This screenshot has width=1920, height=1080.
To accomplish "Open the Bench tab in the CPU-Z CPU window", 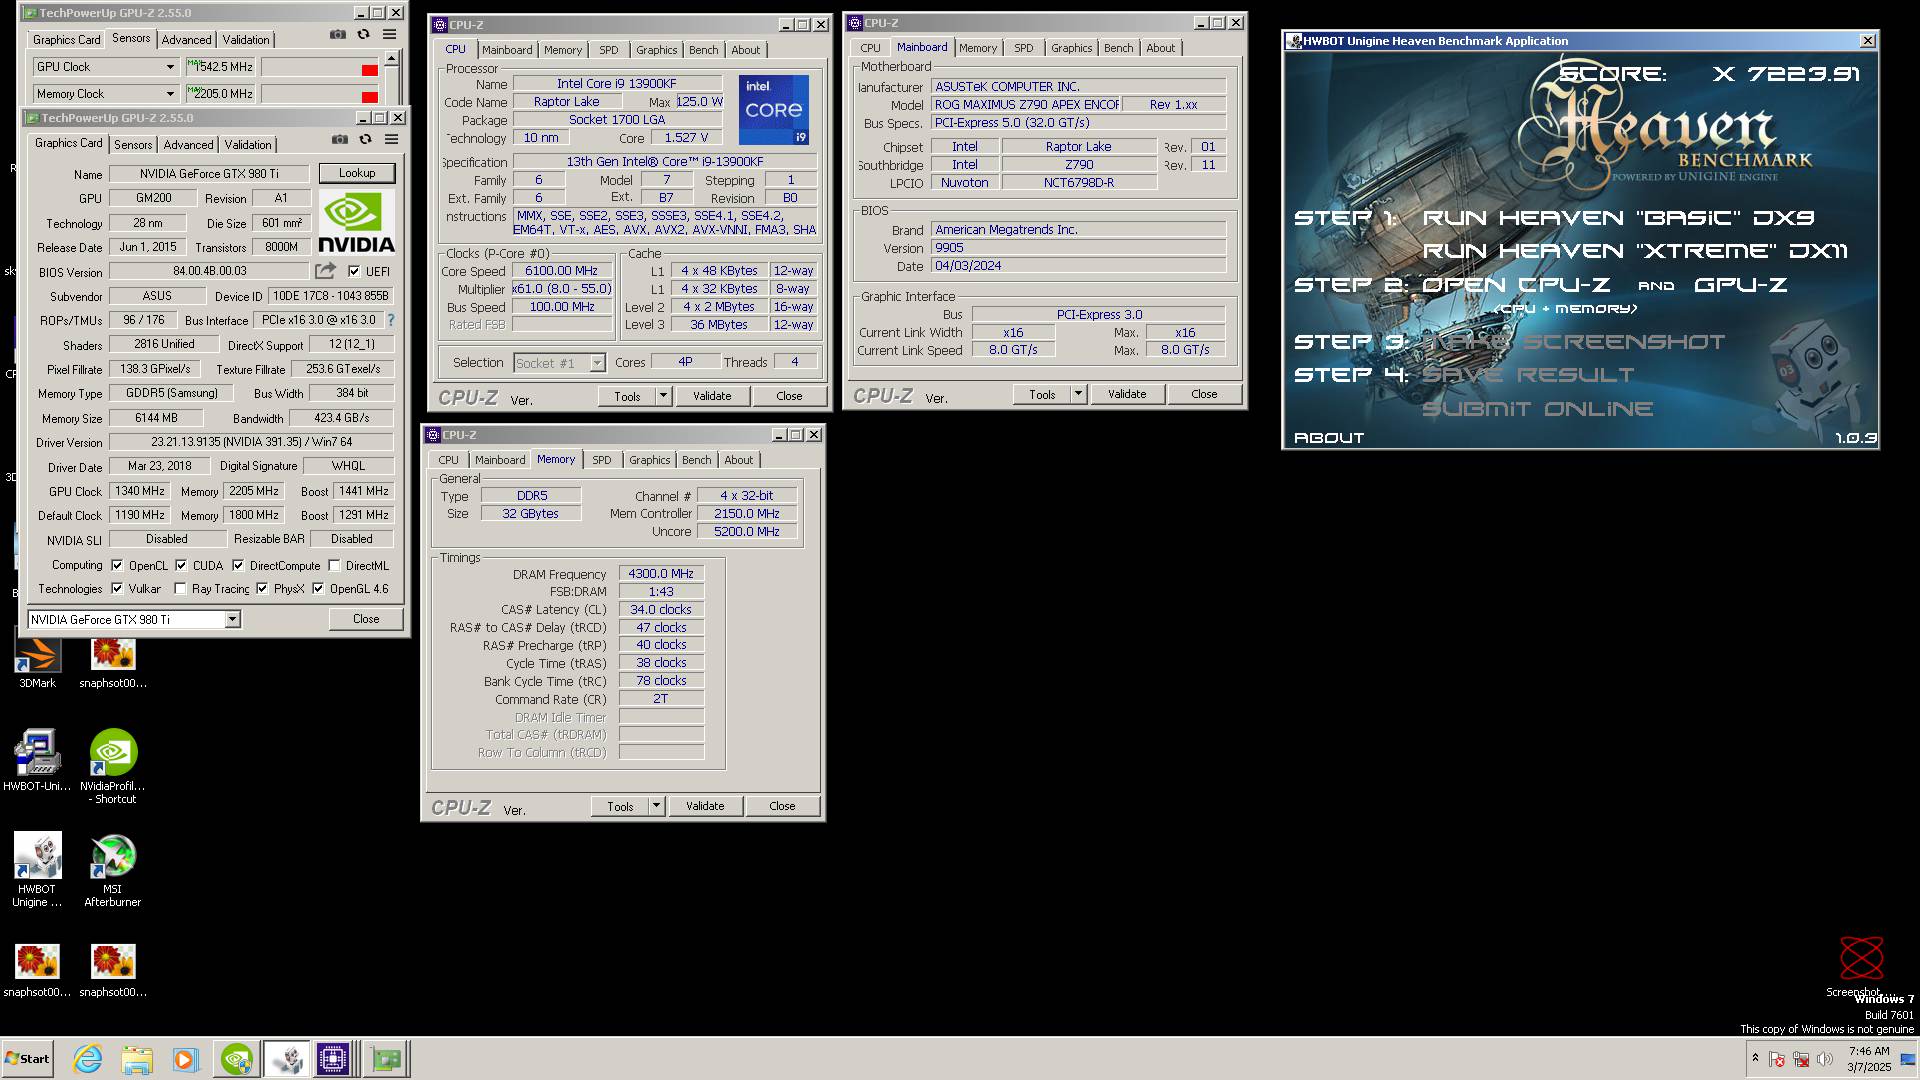I will pos(703,50).
